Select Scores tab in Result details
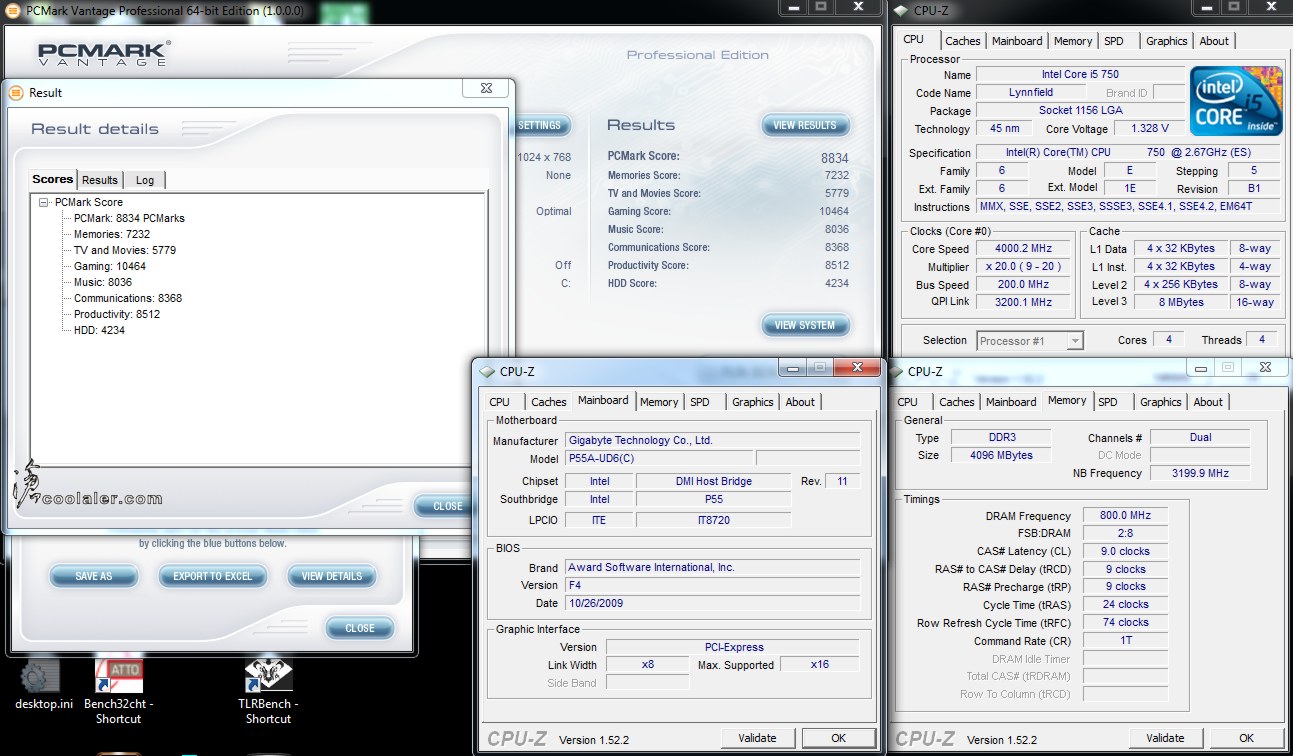Screen dimensions: 1293x756 (x=53, y=179)
